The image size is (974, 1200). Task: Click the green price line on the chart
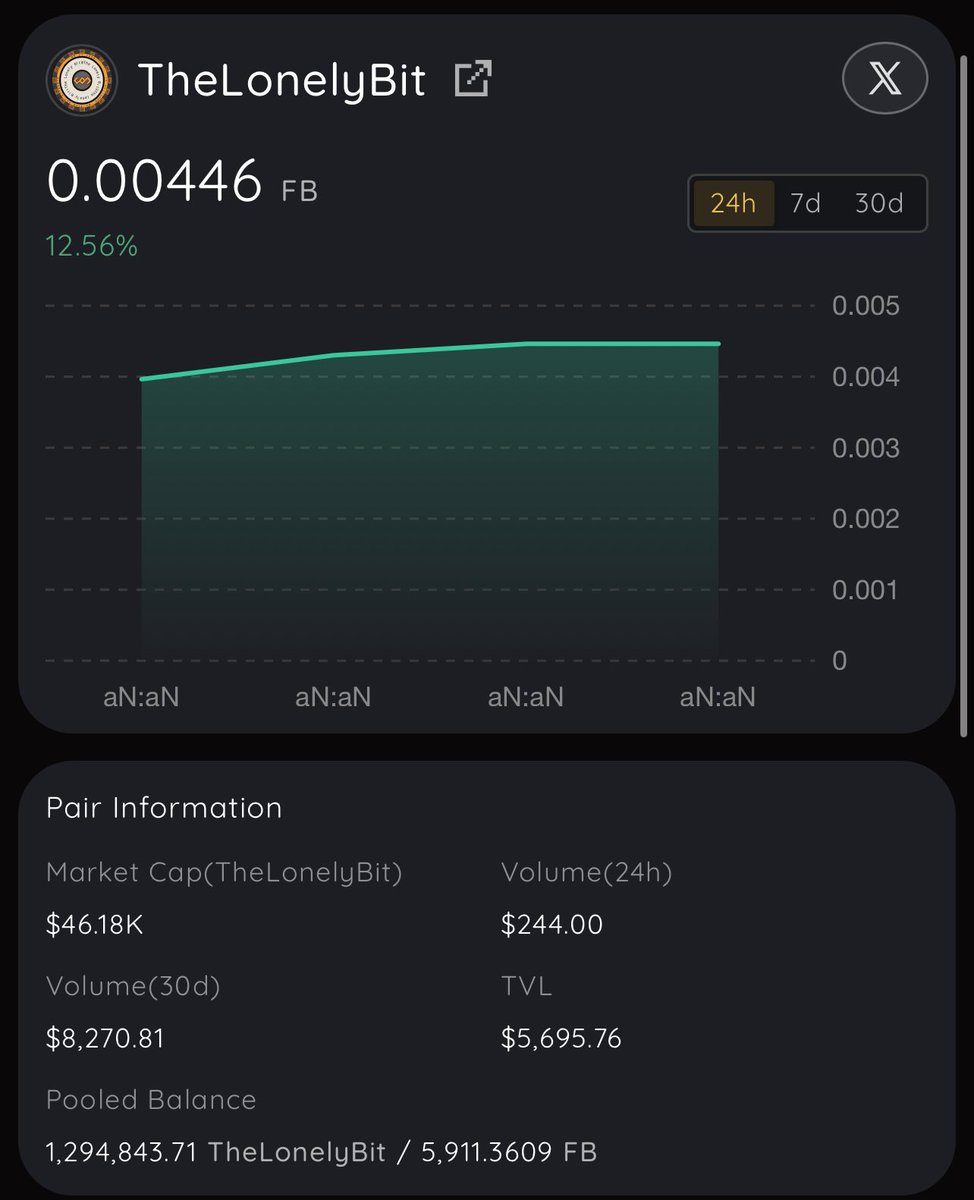click(430, 352)
